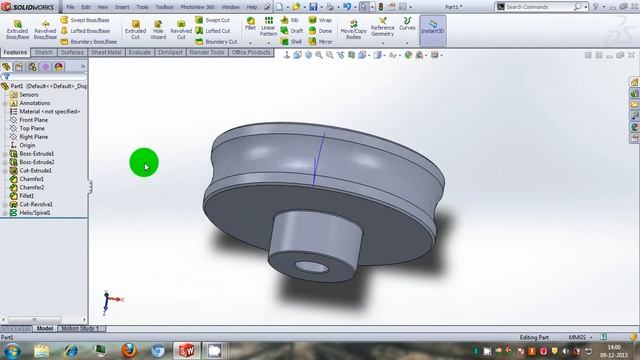Image resolution: width=640 pixels, height=360 pixels.
Task: Open the FeatureManager design tree tab
Action: click(6, 67)
